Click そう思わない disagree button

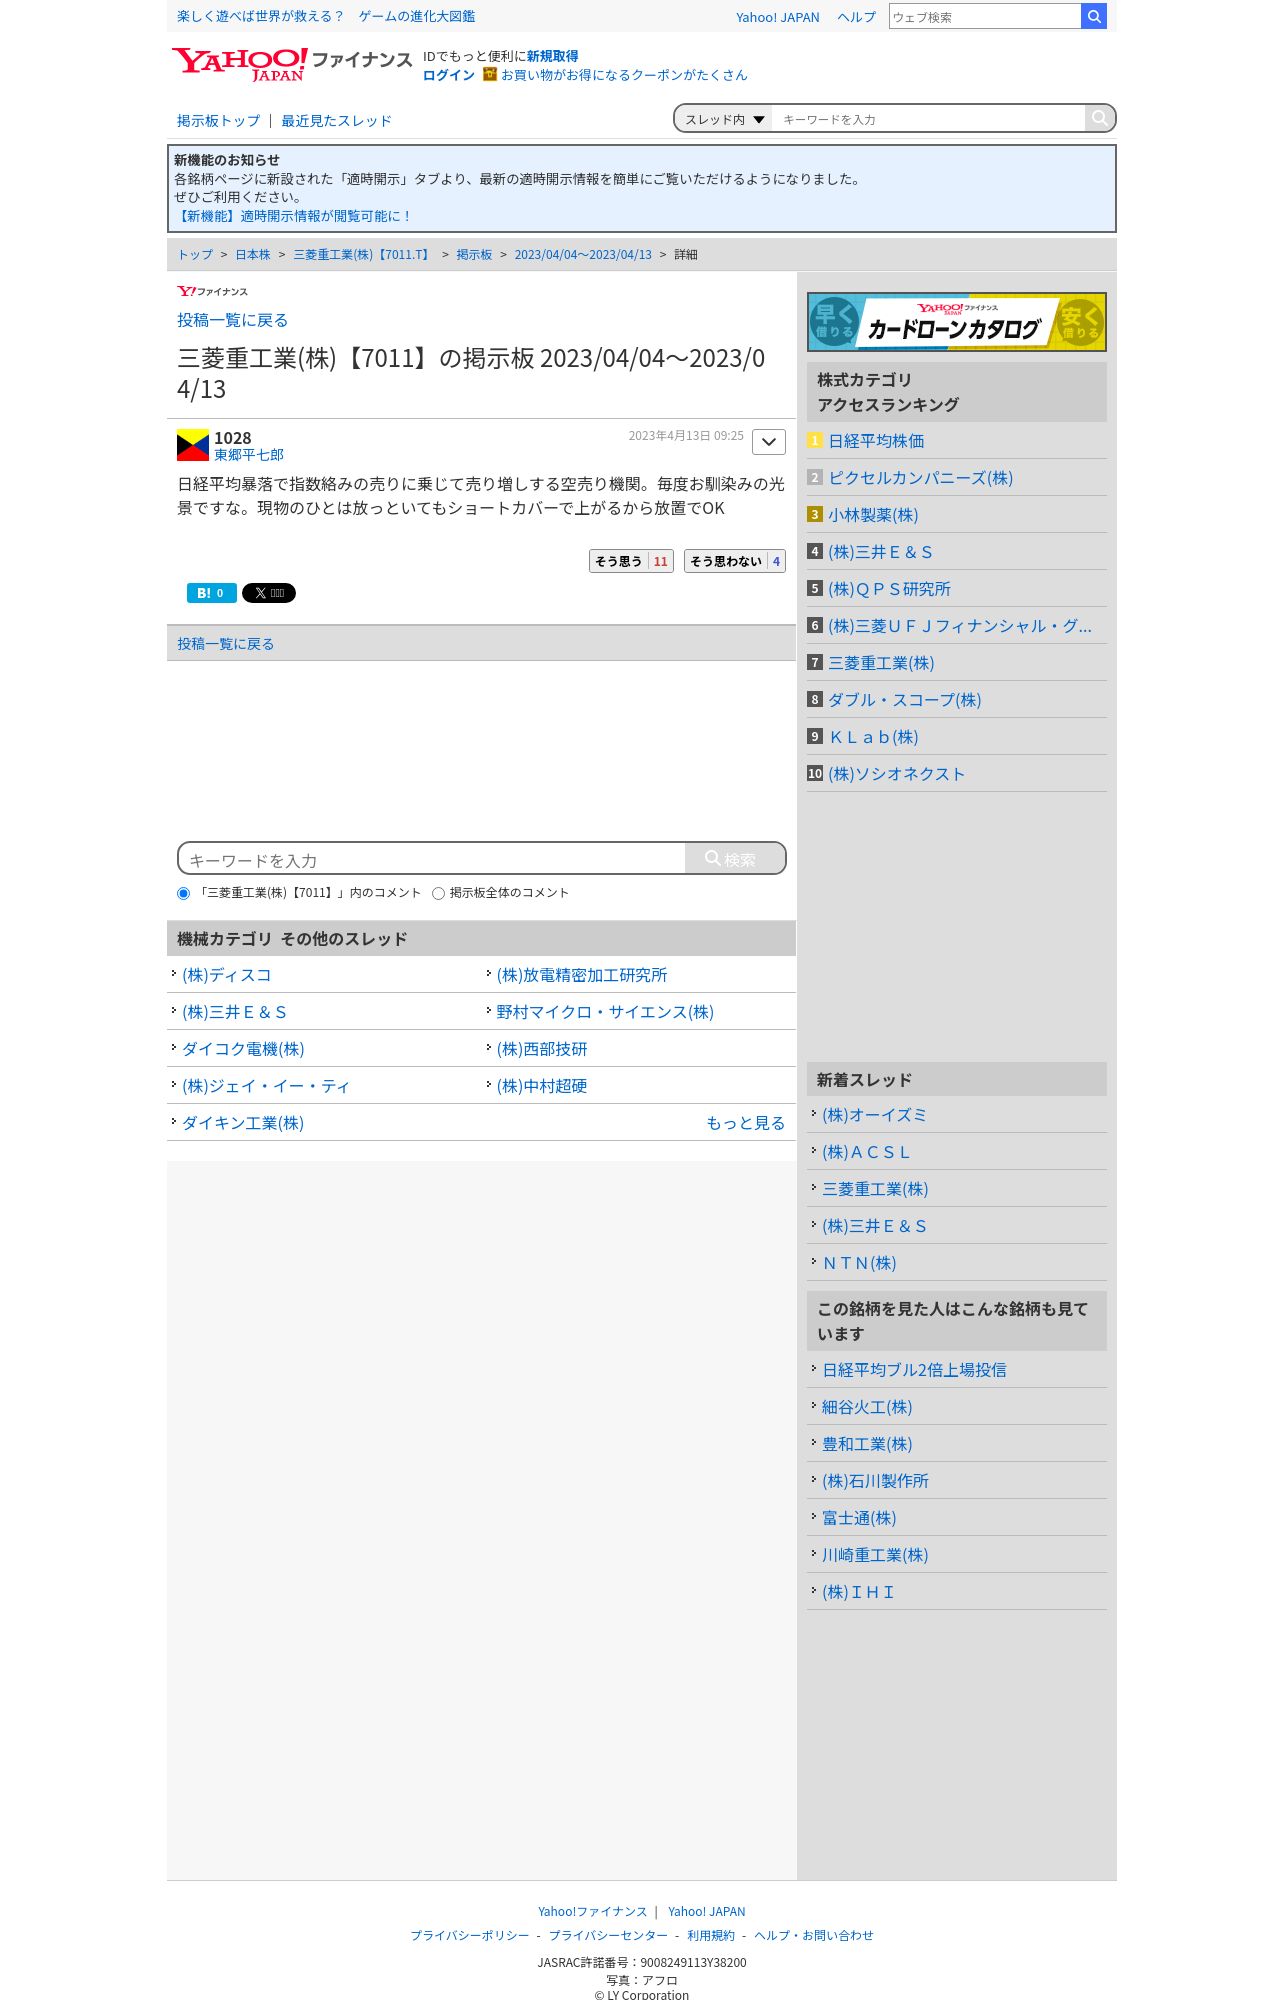[x=735, y=561]
